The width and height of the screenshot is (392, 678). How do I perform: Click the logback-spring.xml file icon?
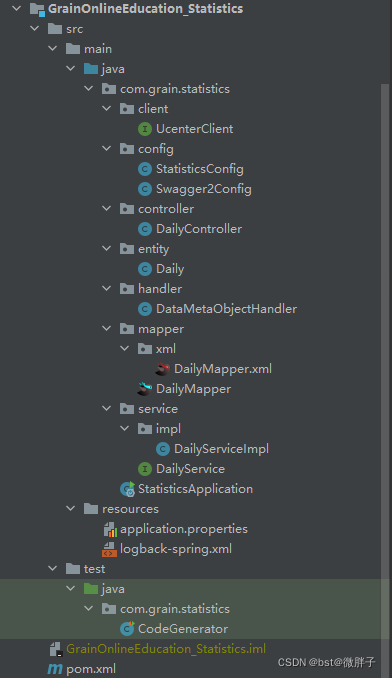click(109, 549)
